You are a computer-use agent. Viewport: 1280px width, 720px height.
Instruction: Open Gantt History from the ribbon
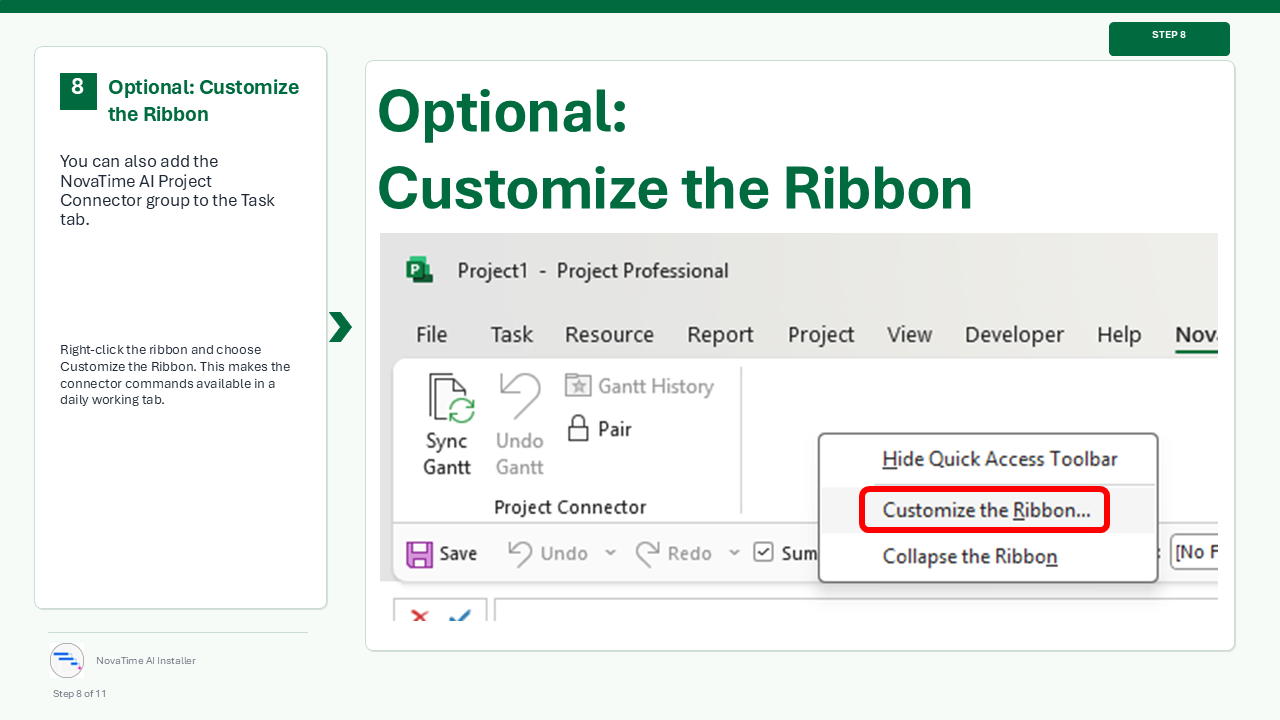pos(639,386)
